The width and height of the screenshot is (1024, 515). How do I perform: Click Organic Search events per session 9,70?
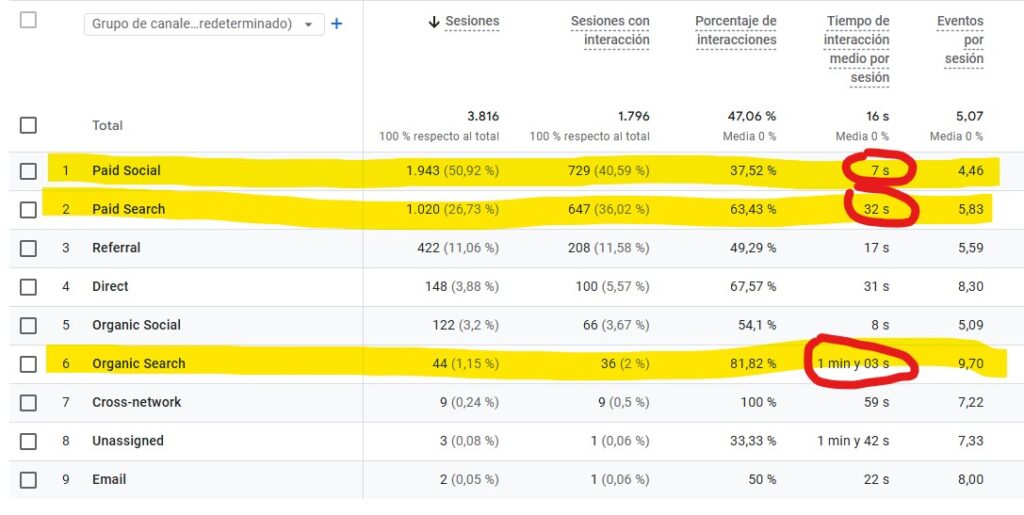click(x=970, y=364)
